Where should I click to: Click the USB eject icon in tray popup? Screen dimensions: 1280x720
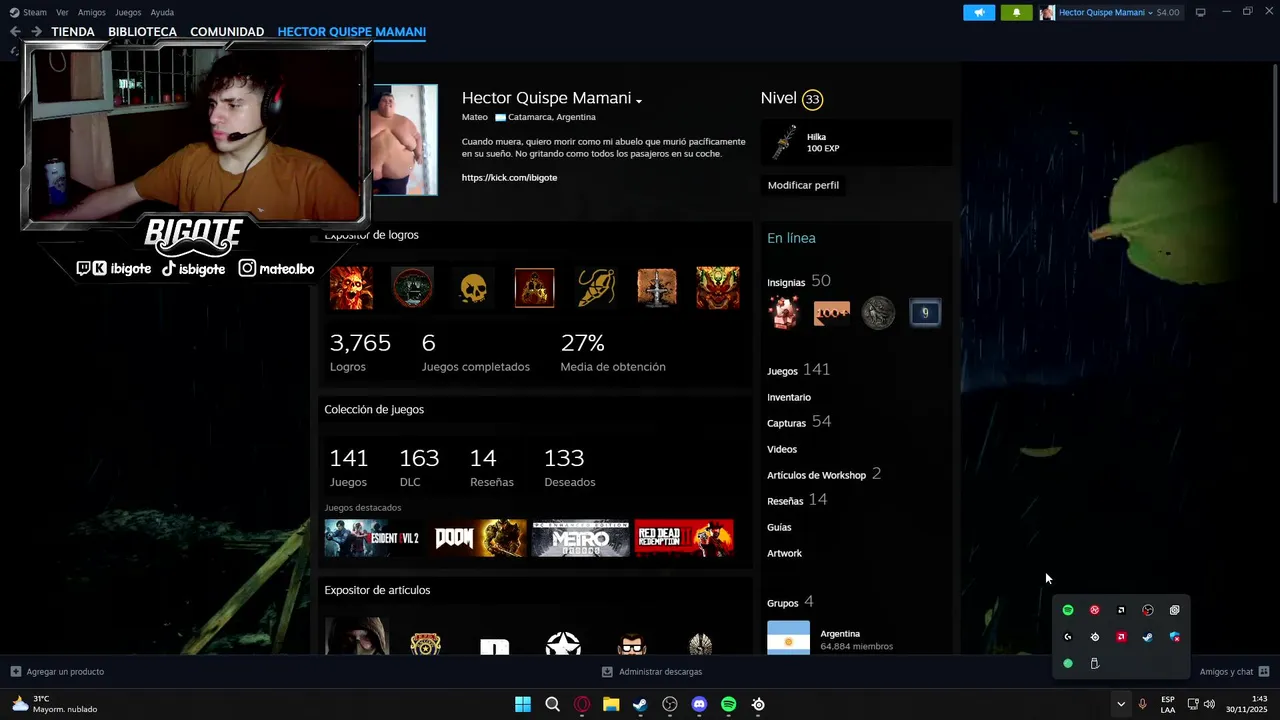click(x=1095, y=663)
